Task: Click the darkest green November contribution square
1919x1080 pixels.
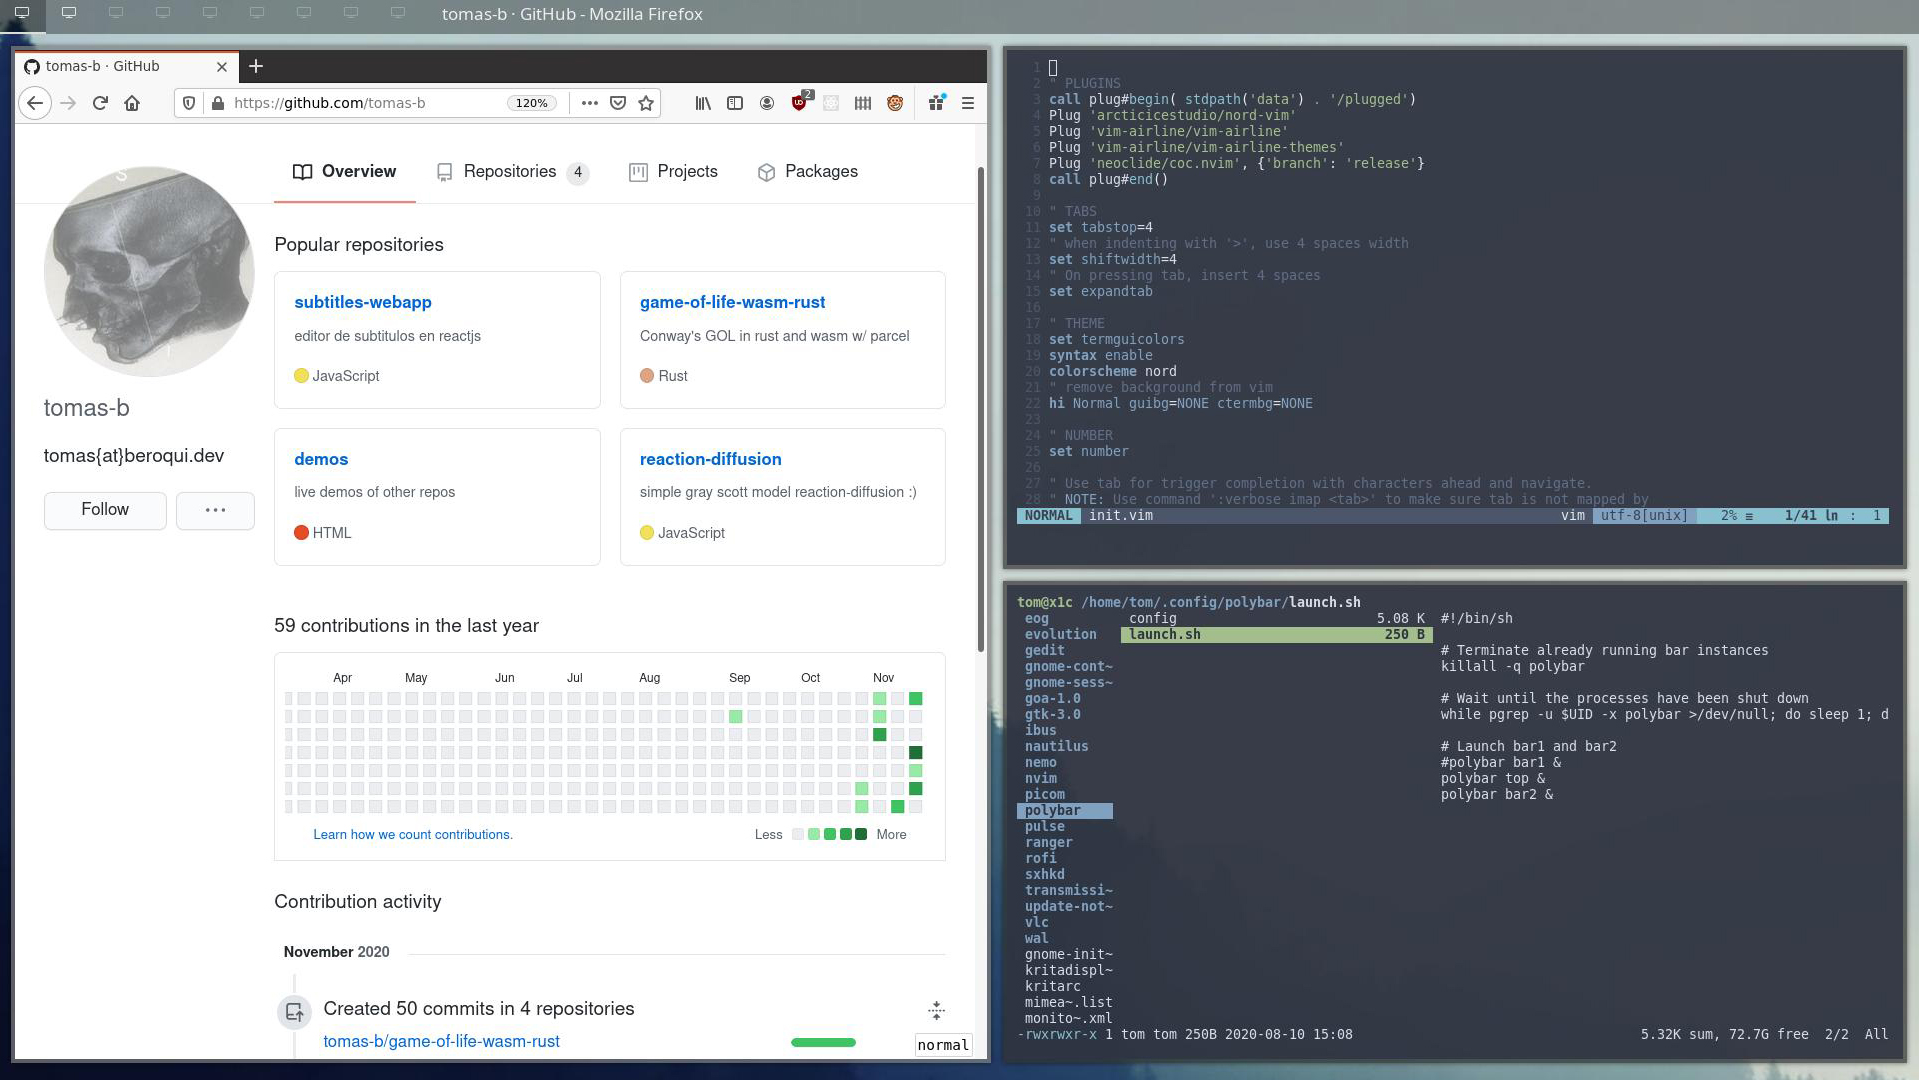Action: (915, 753)
